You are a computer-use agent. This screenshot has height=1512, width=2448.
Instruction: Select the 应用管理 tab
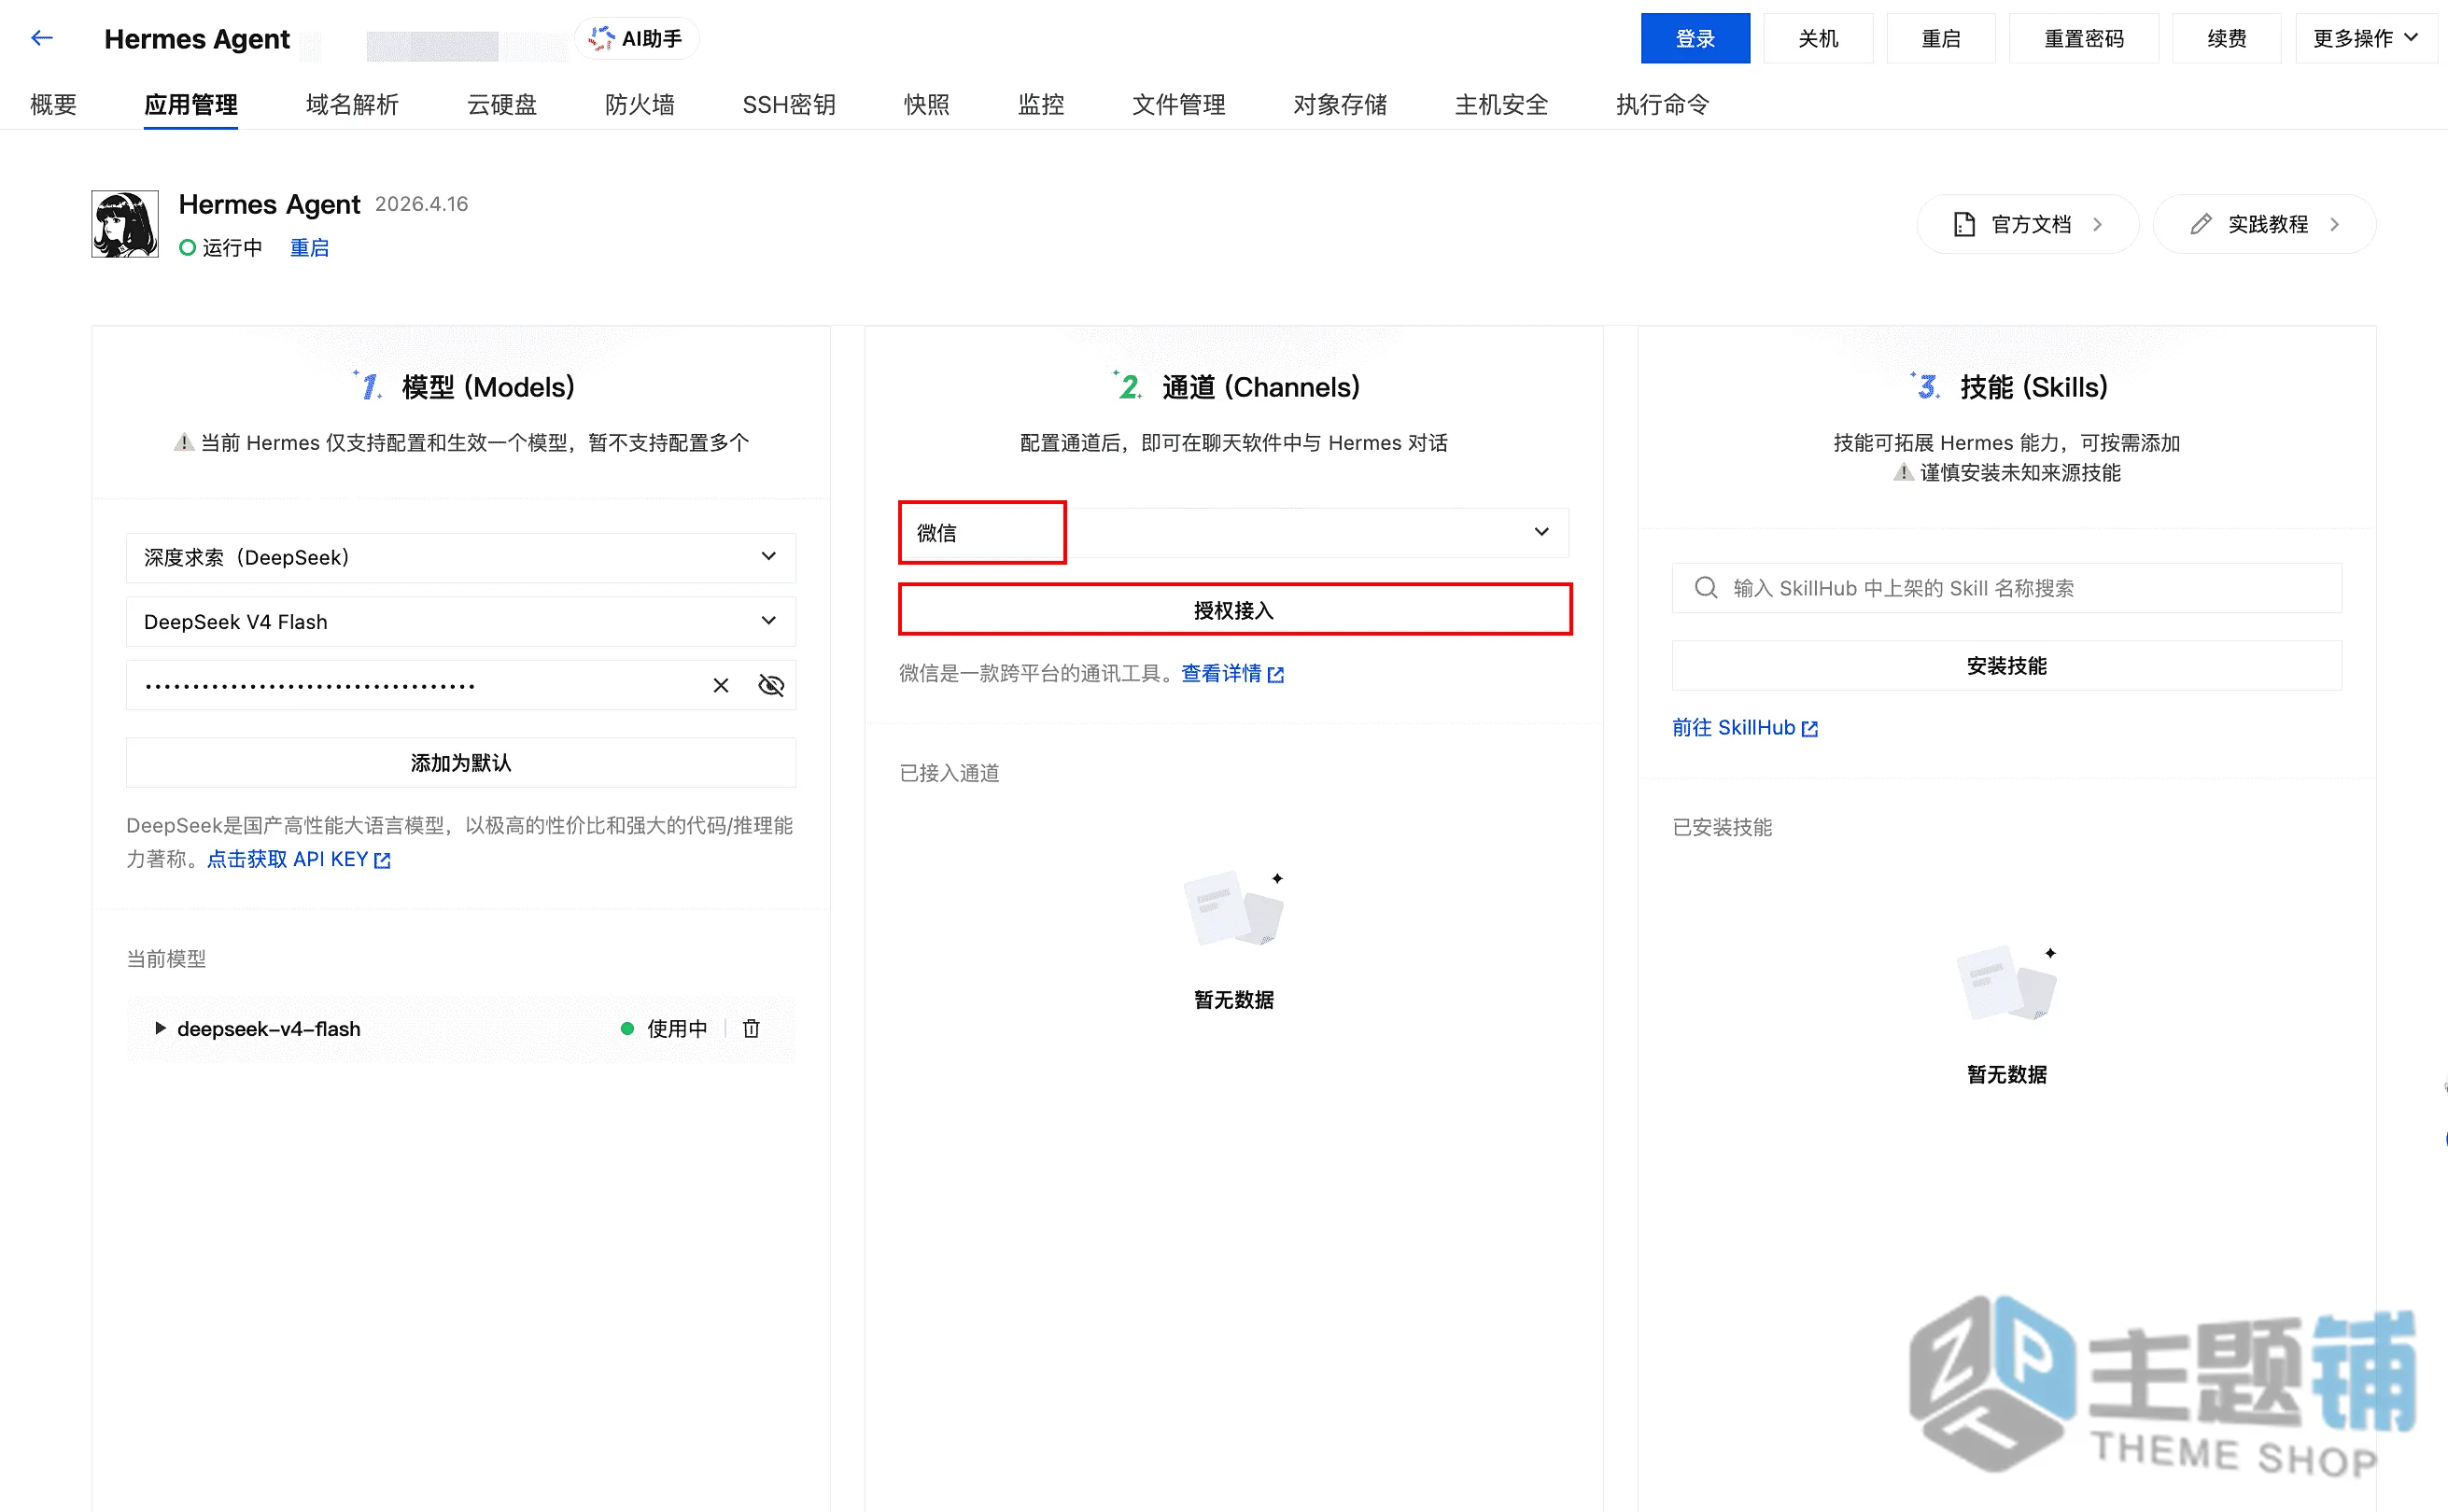click(191, 104)
